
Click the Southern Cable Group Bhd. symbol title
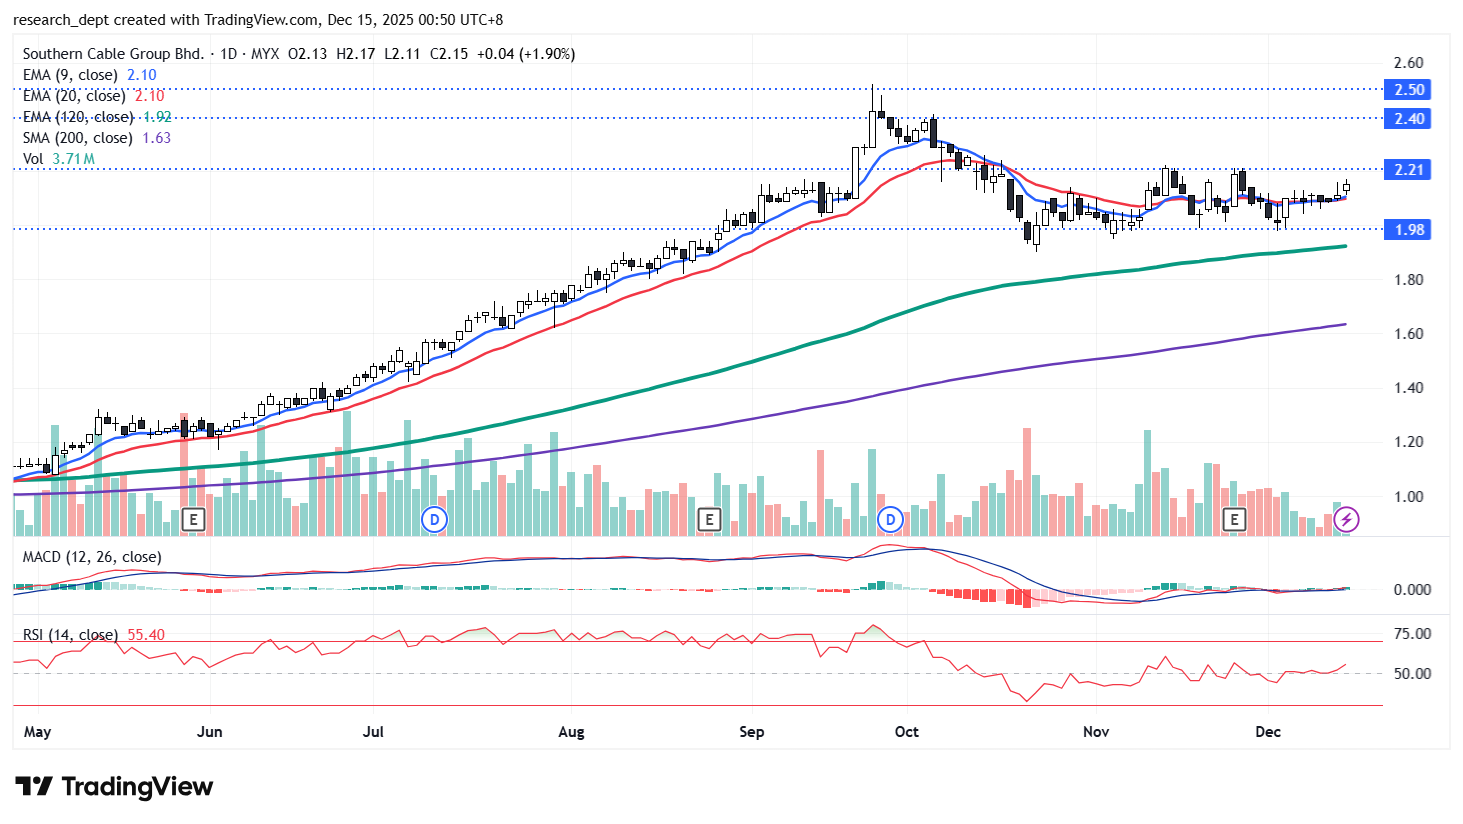(113, 54)
